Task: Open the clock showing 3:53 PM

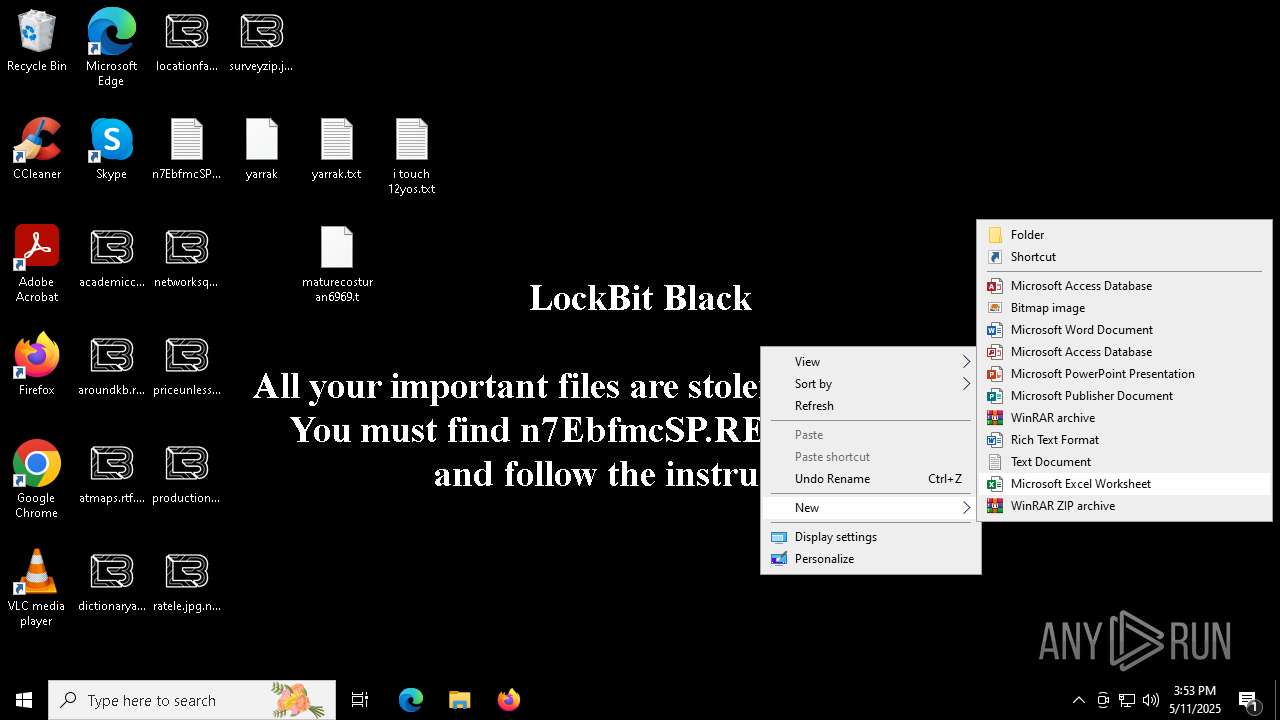Action: [1195, 700]
